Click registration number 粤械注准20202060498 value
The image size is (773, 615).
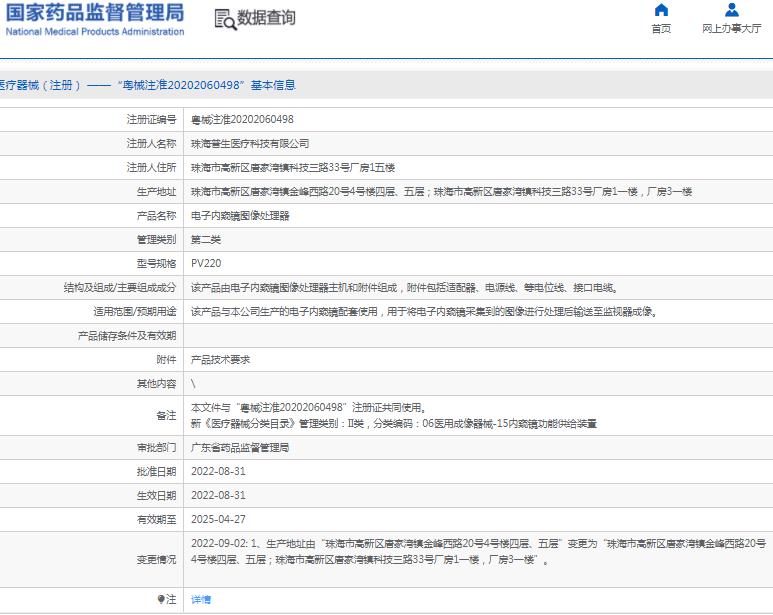(242, 119)
